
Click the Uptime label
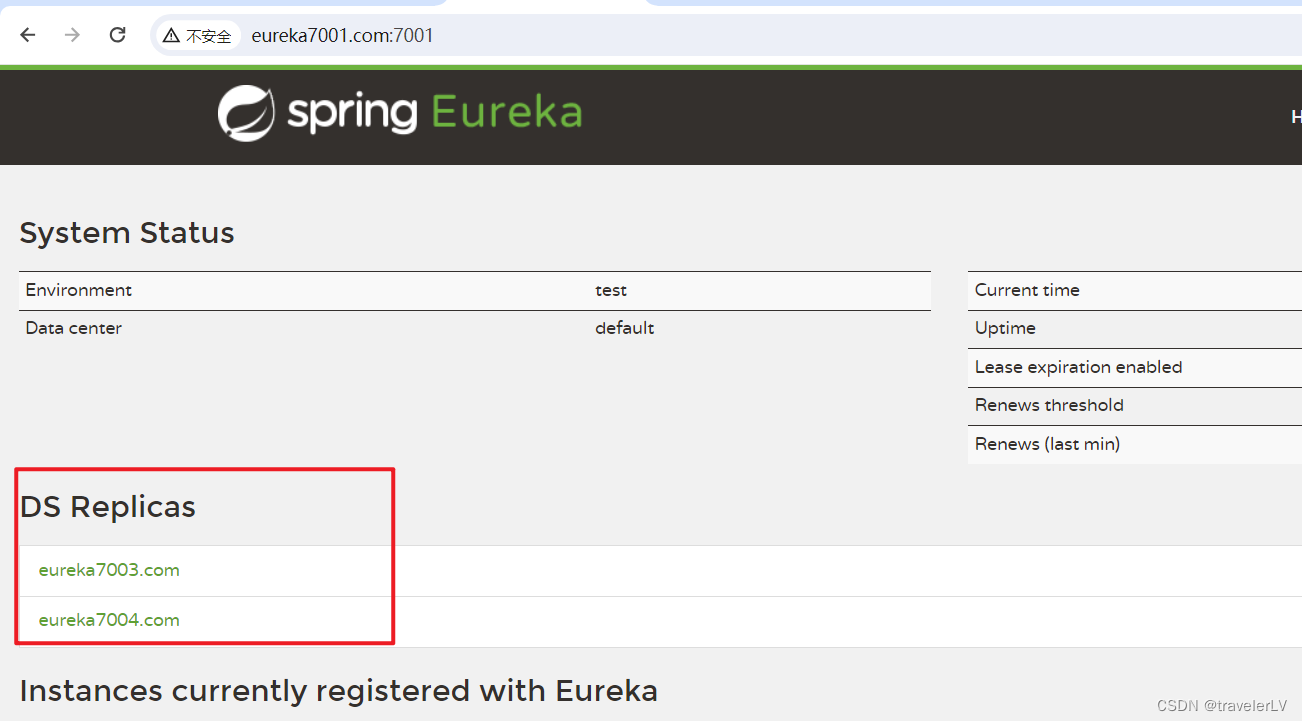(1005, 328)
